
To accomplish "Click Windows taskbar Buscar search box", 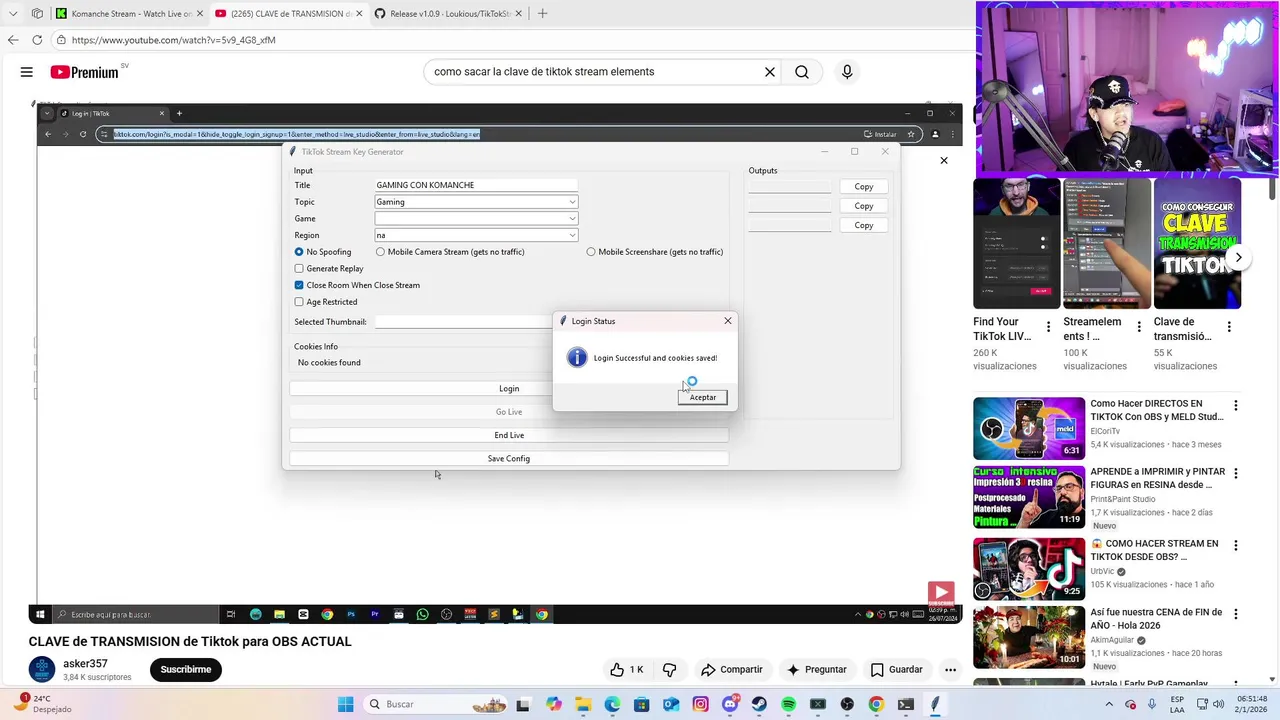I will point(435,704).
